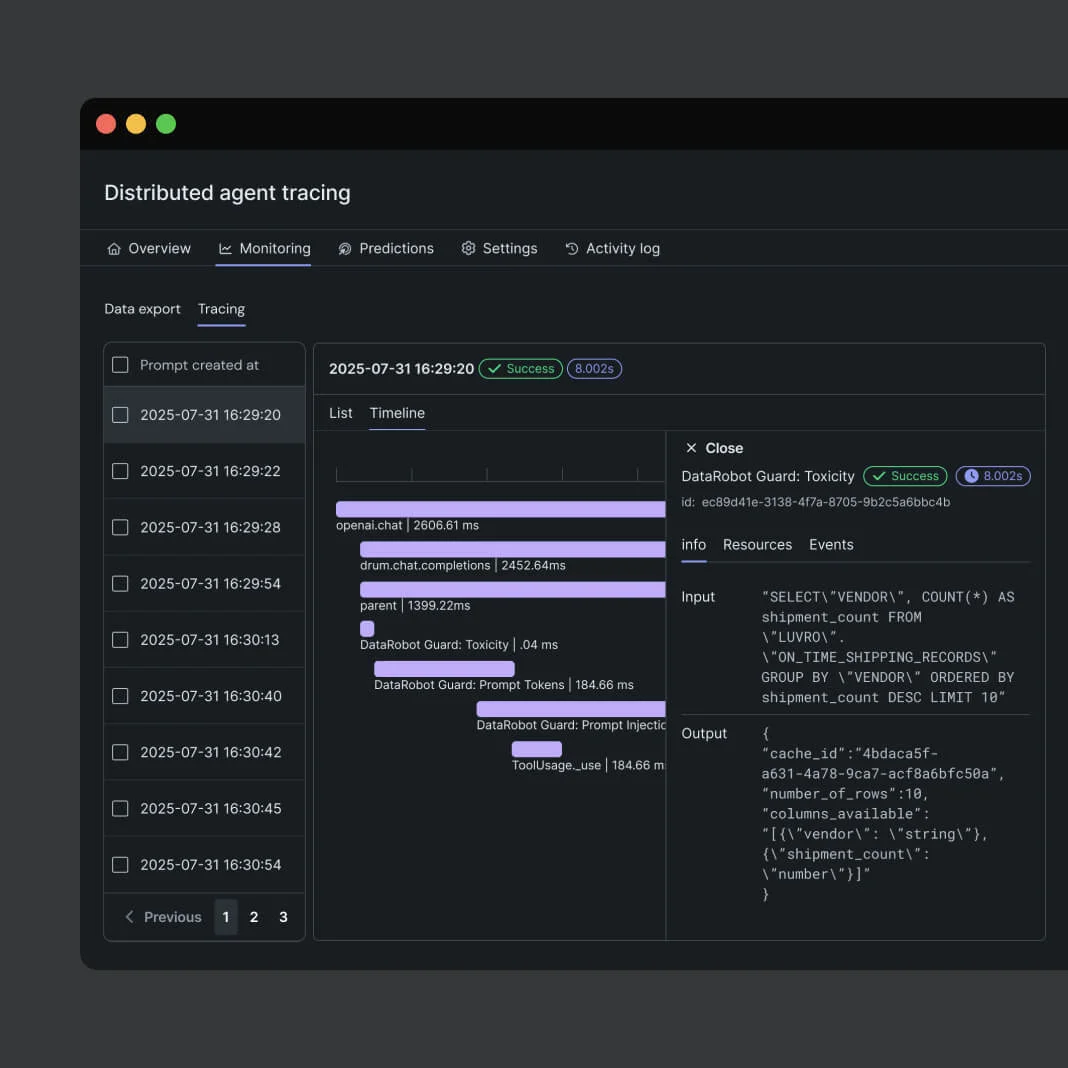1068x1068 pixels.
Task: Check the Prompt created at header checkbox
Action: click(120, 364)
